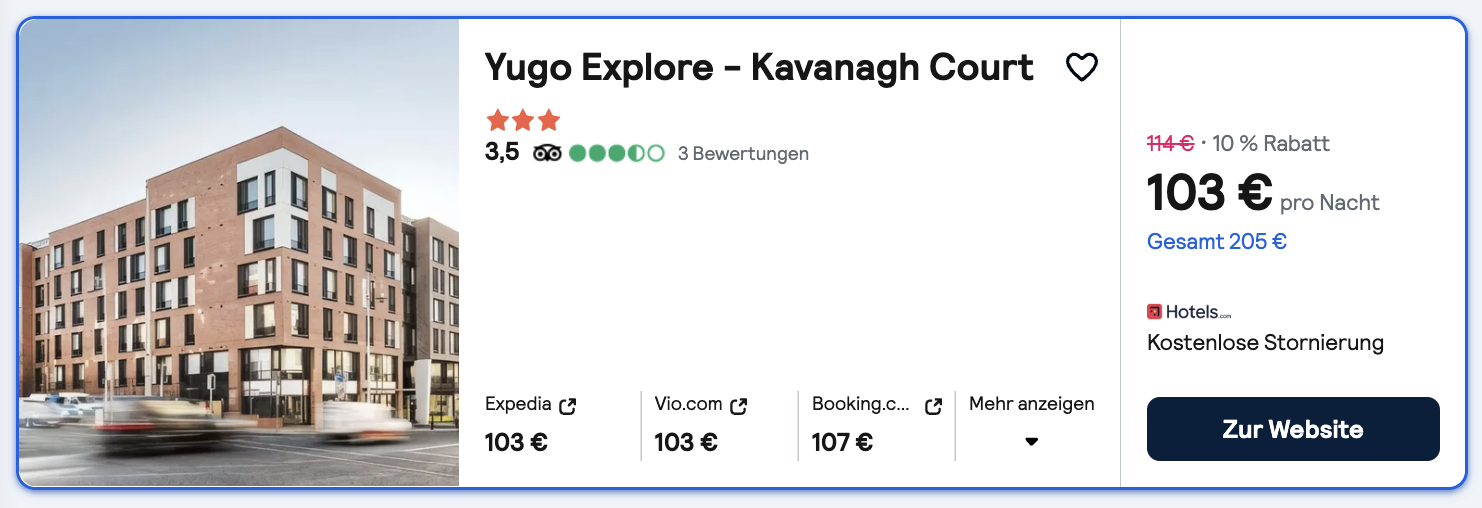Screen dimensions: 1482x508
Task: Click the 3 Bewertungen reviews text
Action: (x=743, y=154)
